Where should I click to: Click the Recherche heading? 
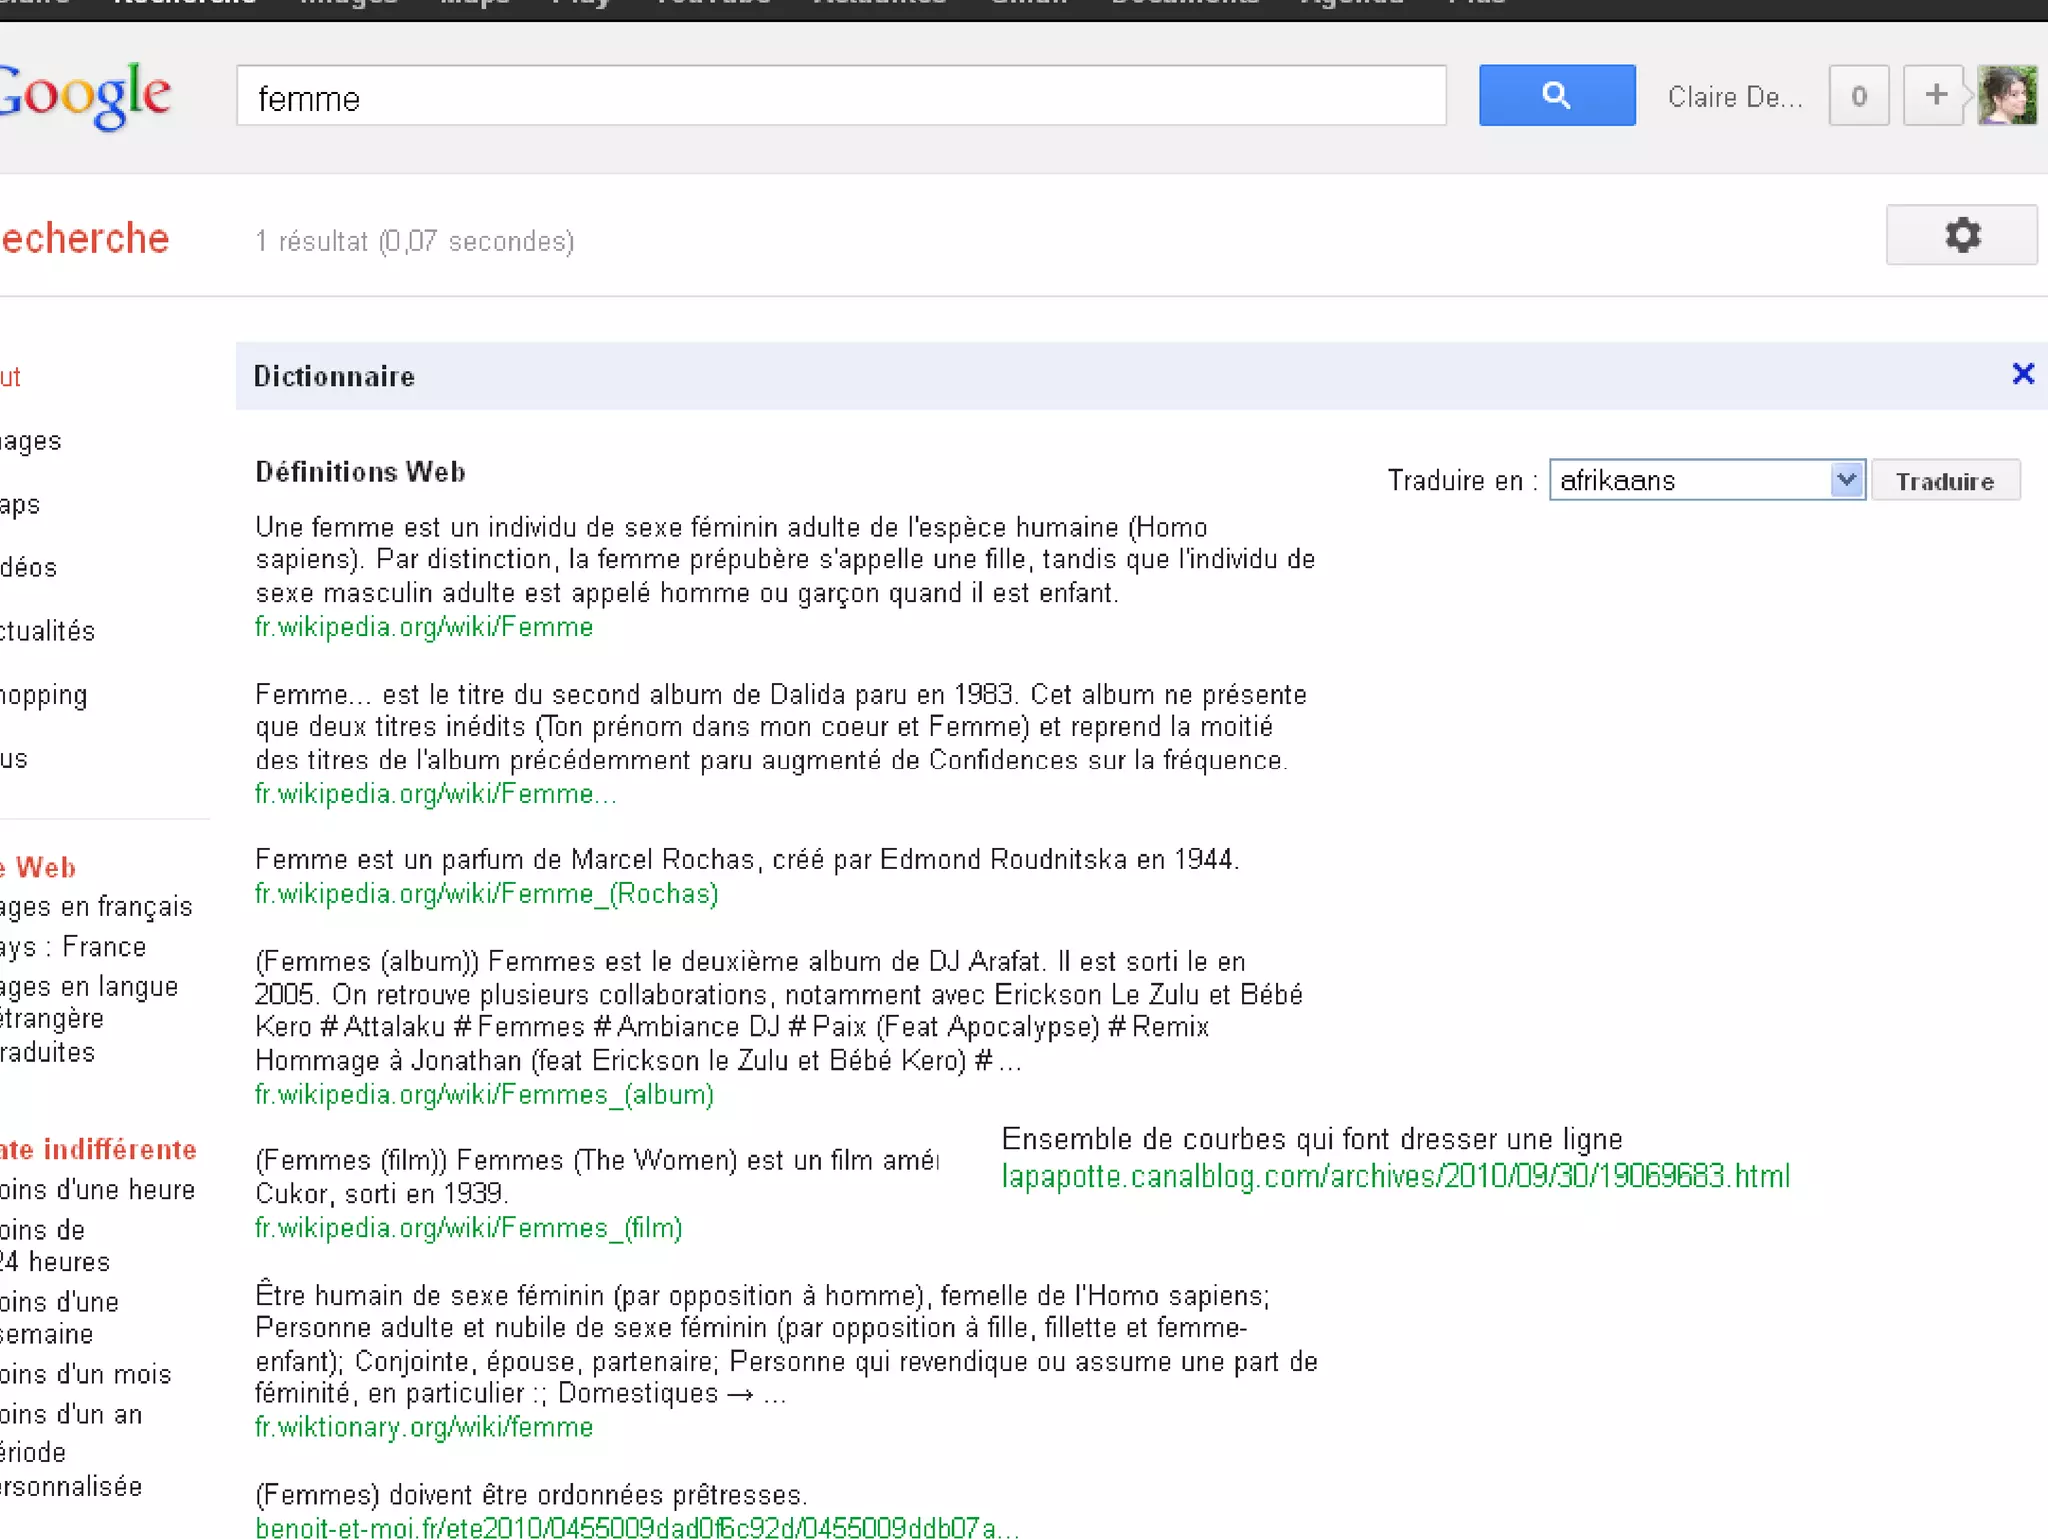[85, 238]
